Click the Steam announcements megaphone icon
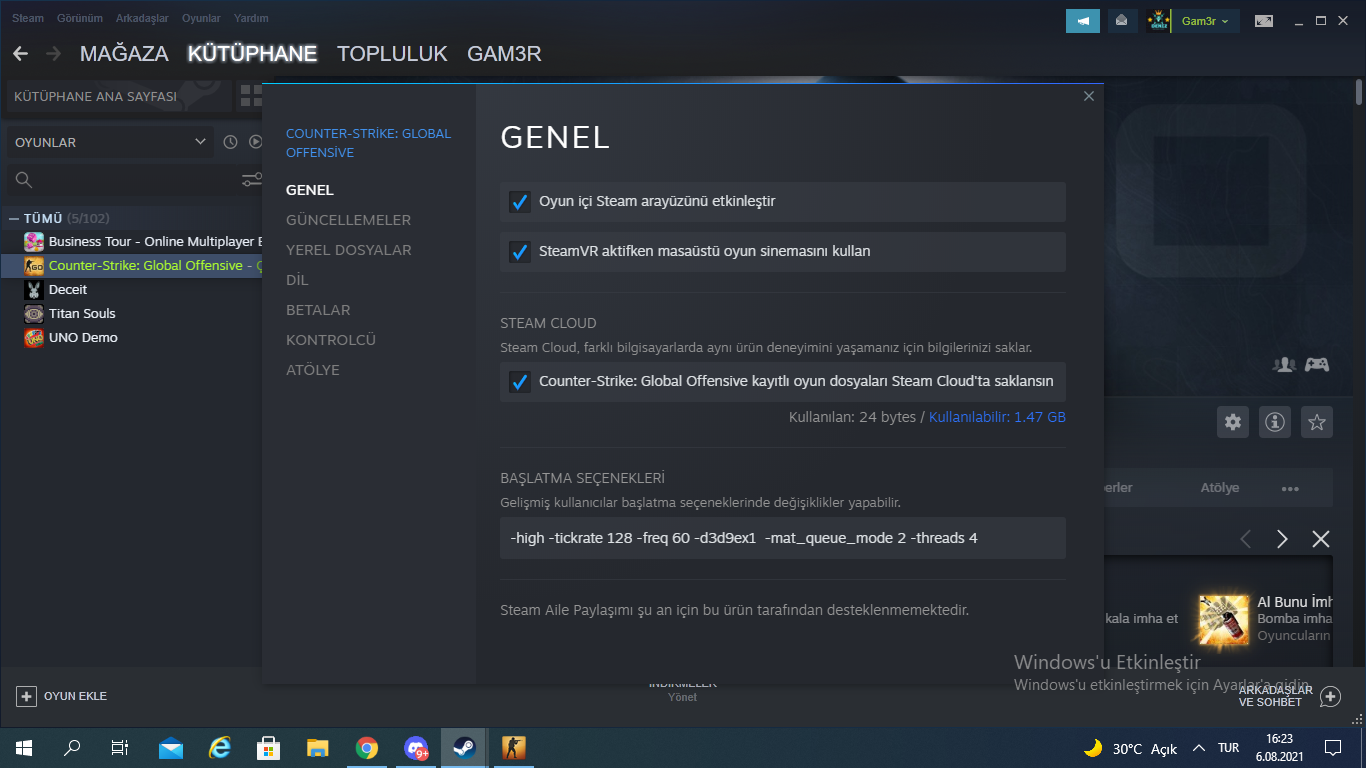 [x=1083, y=20]
